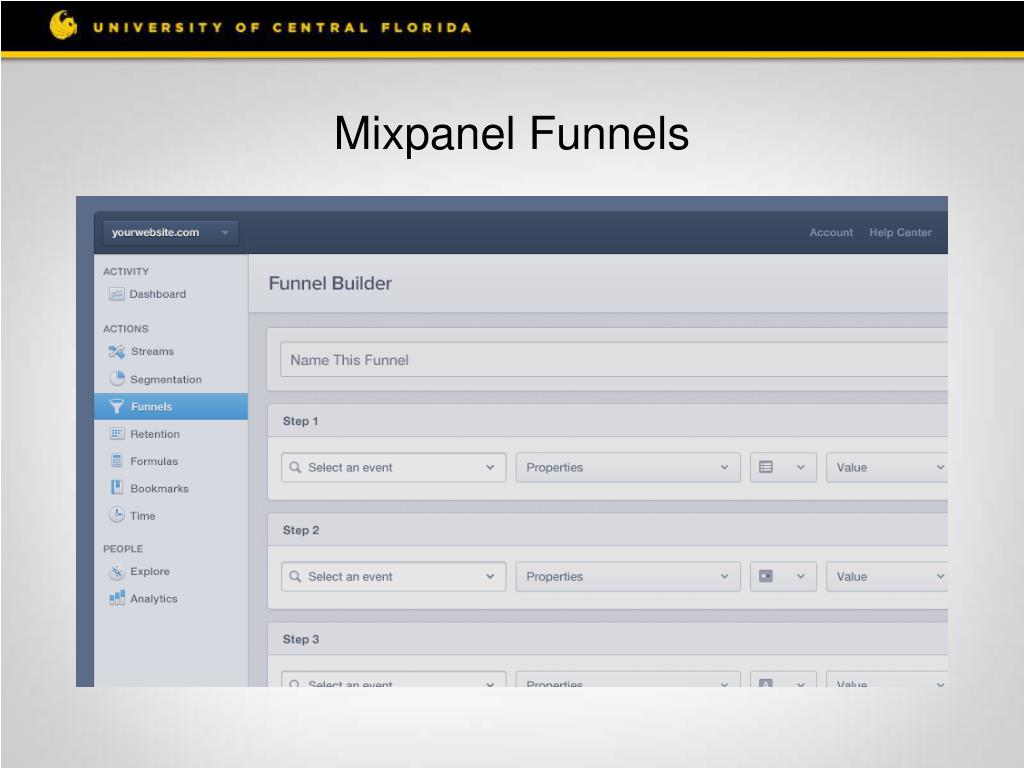Click the ACTIONS section label
Viewport: 1024px width, 768px height.
click(125, 329)
